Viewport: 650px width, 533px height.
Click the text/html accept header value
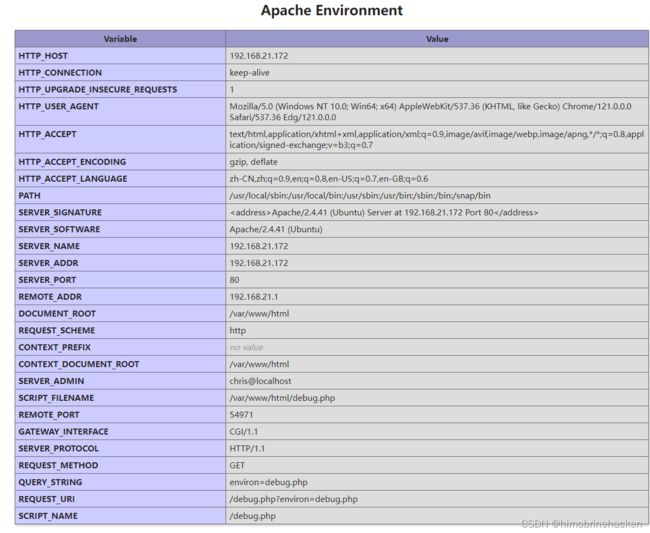(437, 140)
